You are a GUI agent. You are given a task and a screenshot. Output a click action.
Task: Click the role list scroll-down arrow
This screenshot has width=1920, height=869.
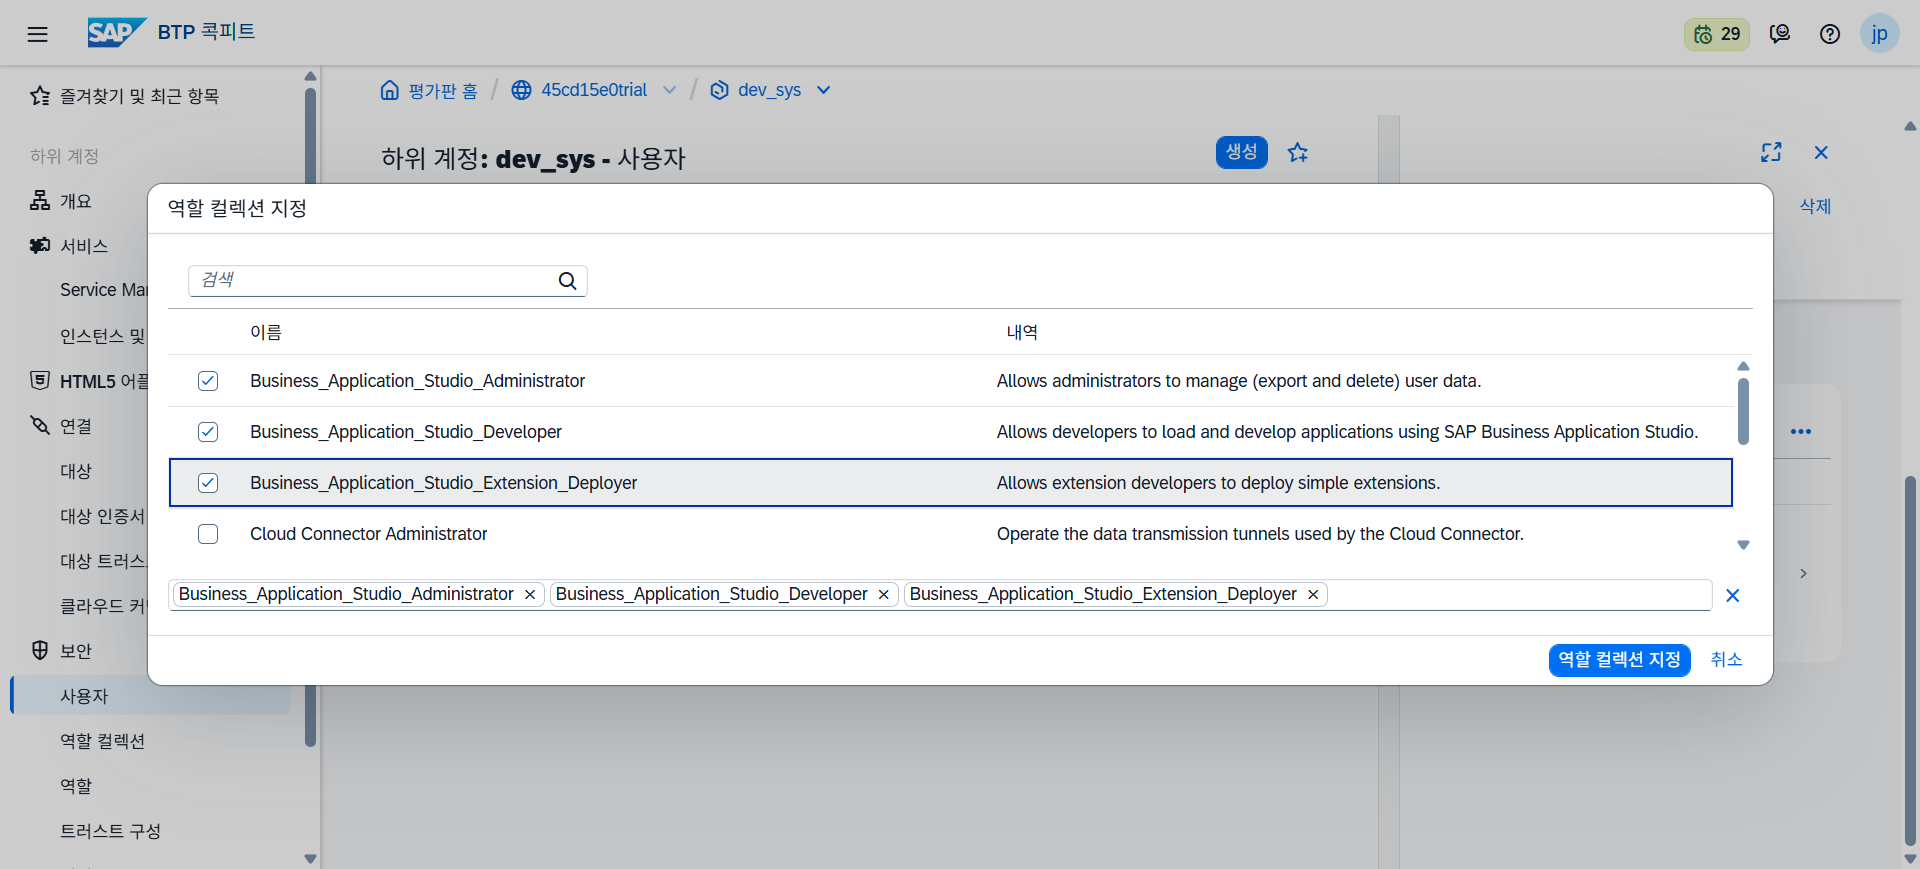1743,545
